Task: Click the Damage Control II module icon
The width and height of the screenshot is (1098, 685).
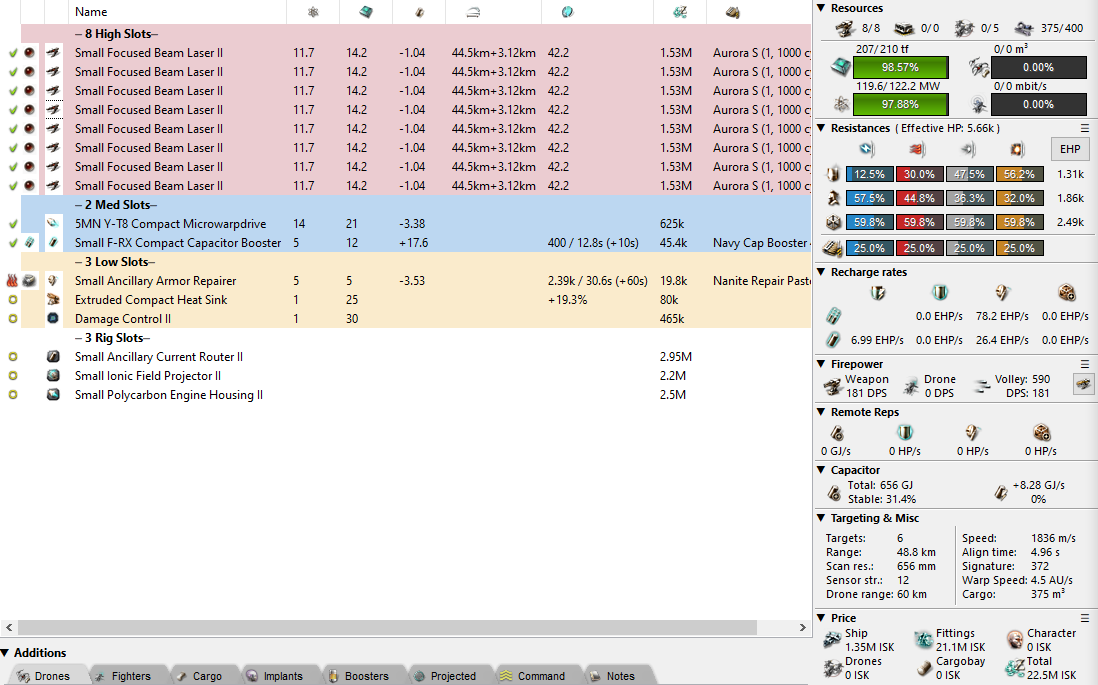Action: [x=53, y=319]
